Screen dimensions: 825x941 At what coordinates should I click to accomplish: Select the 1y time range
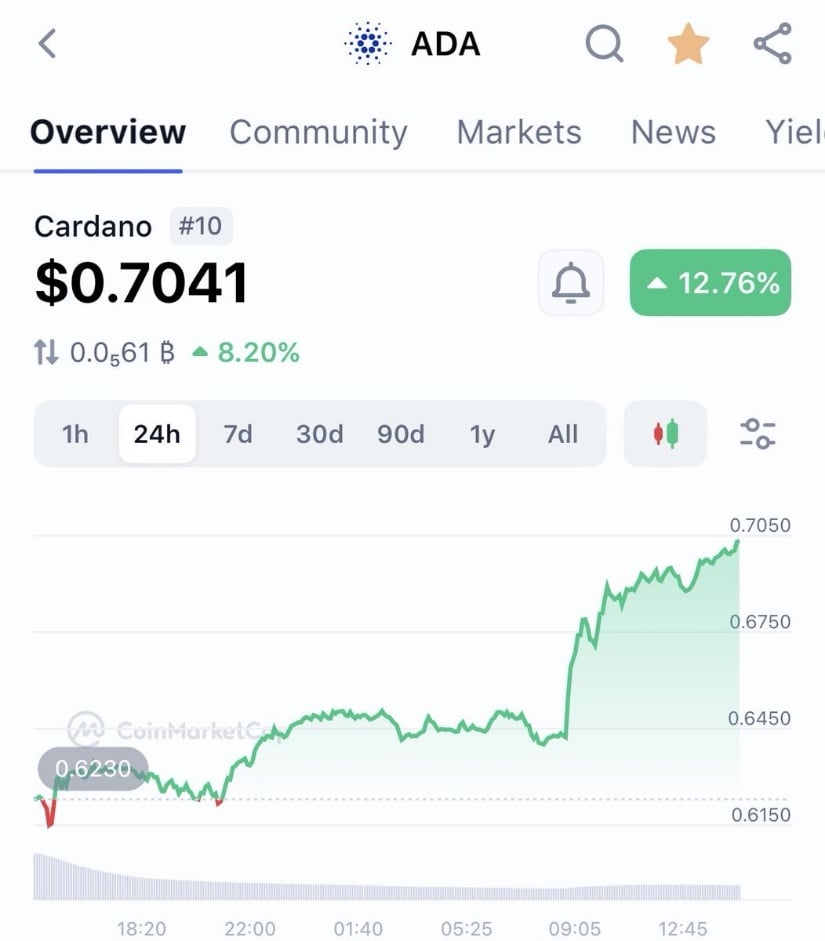[482, 434]
